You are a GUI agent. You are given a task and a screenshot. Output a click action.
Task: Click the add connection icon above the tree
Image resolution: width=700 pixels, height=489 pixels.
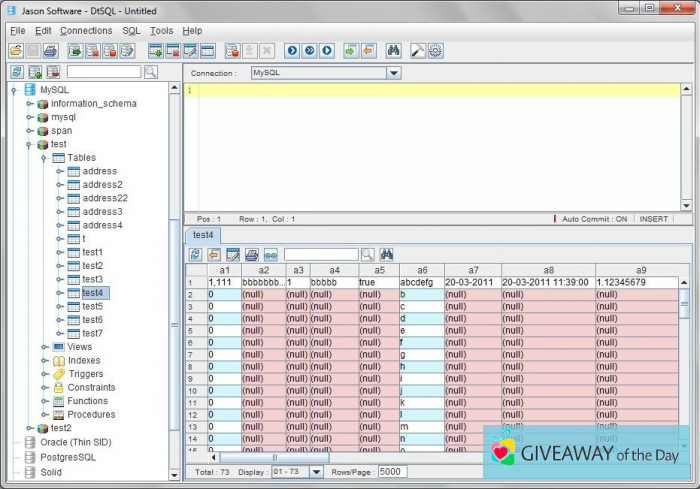pyautogui.click(x=35, y=72)
